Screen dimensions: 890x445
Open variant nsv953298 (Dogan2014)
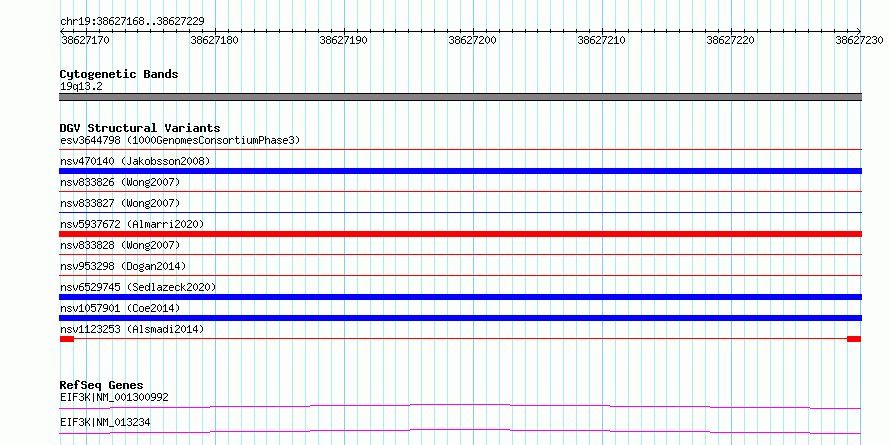[123, 266]
